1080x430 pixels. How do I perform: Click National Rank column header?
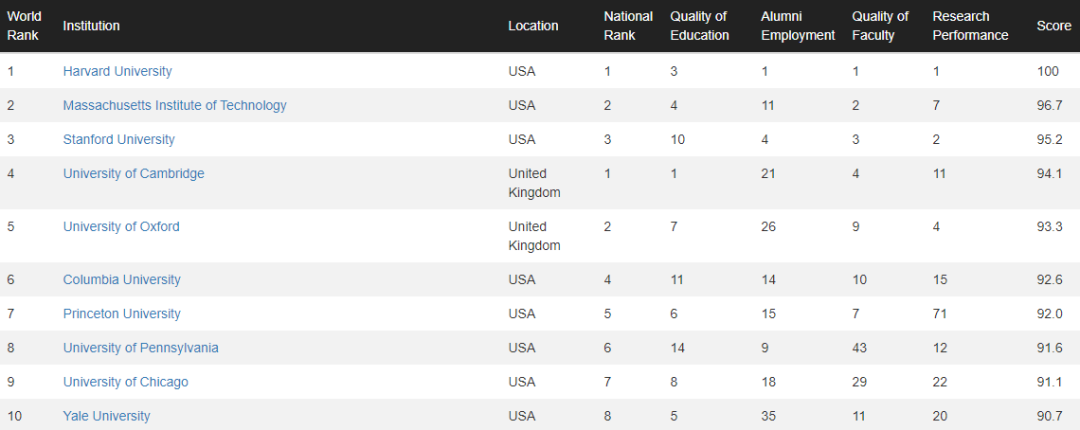coord(628,25)
